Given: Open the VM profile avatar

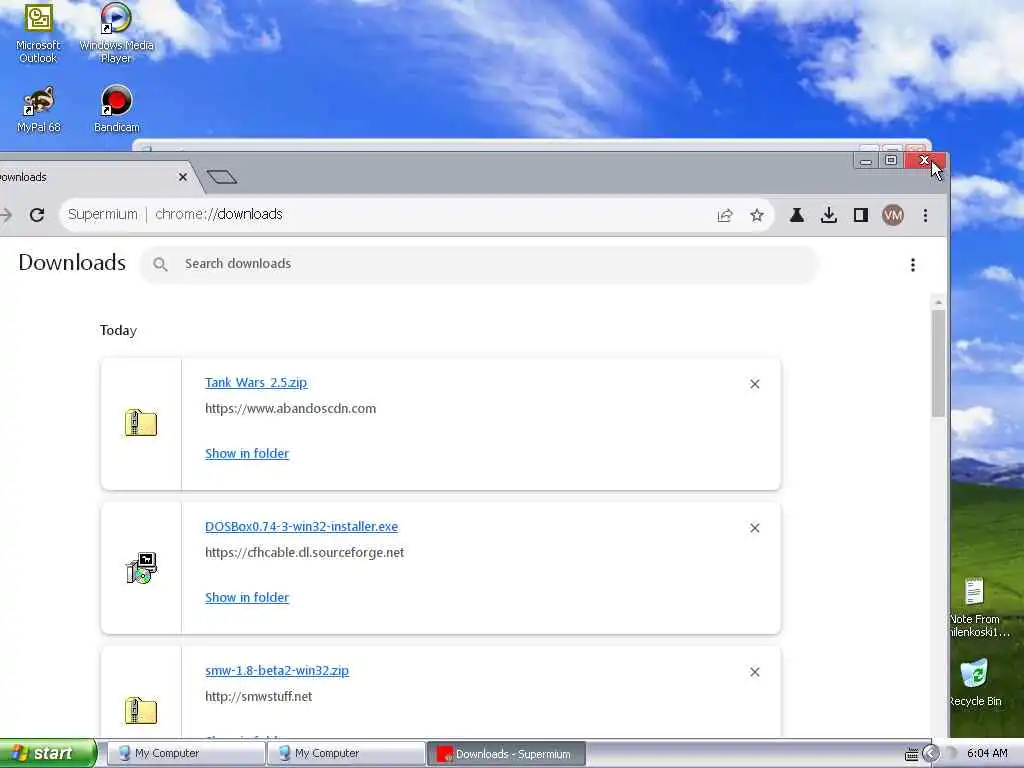Looking at the screenshot, I should tap(893, 215).
